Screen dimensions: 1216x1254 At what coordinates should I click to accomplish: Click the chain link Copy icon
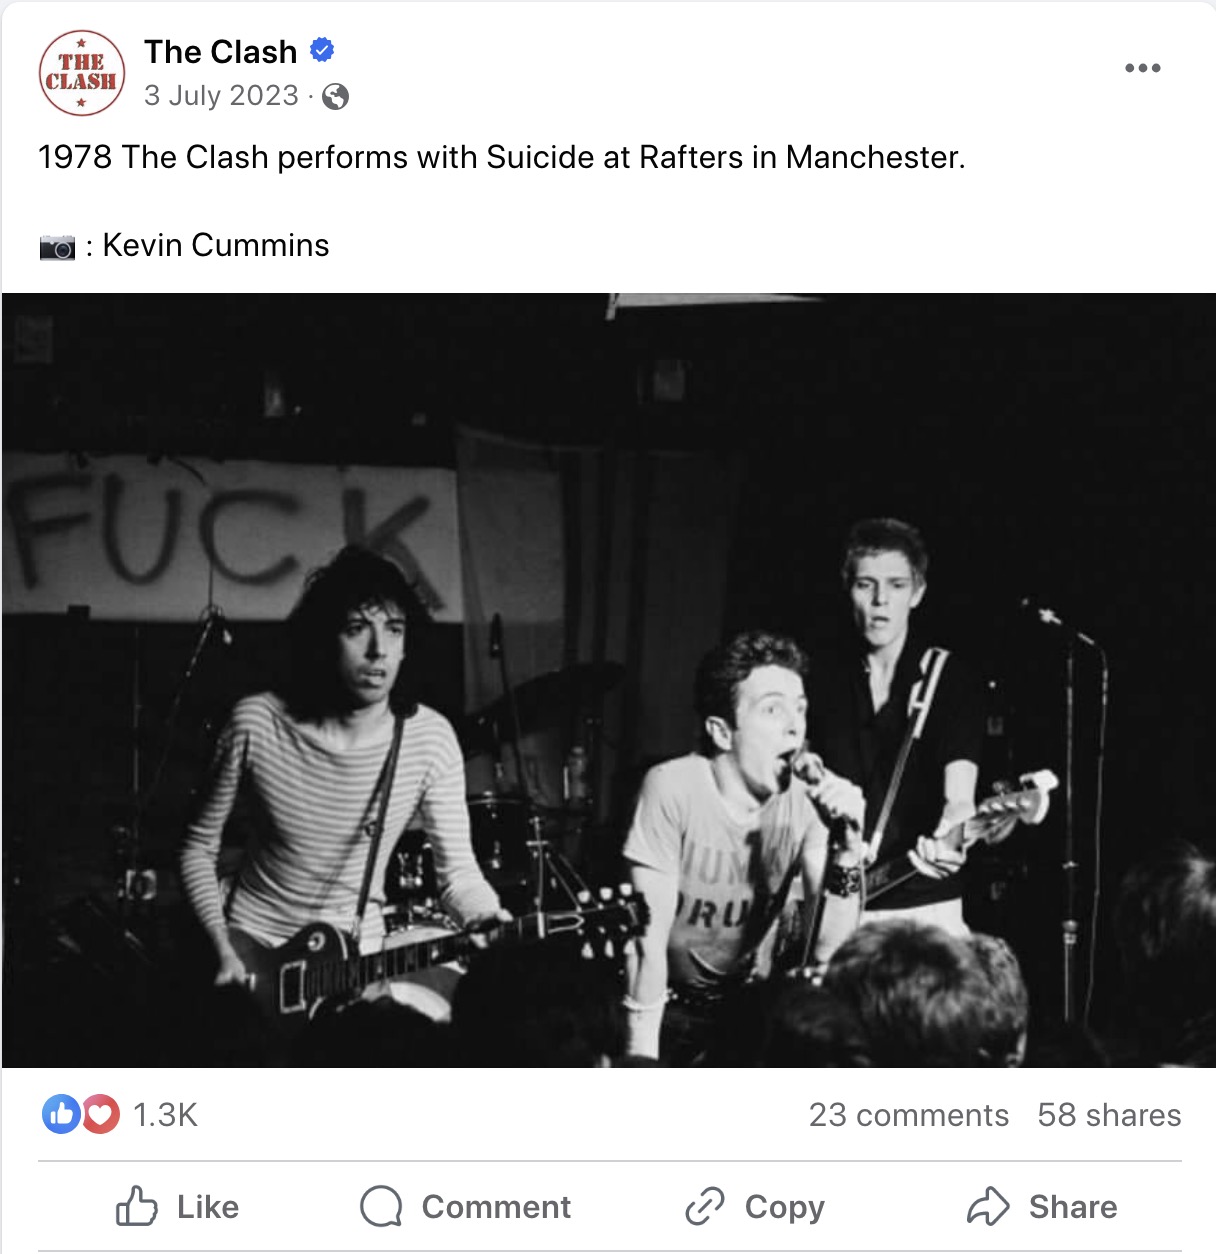click(x=704, y=1206)
